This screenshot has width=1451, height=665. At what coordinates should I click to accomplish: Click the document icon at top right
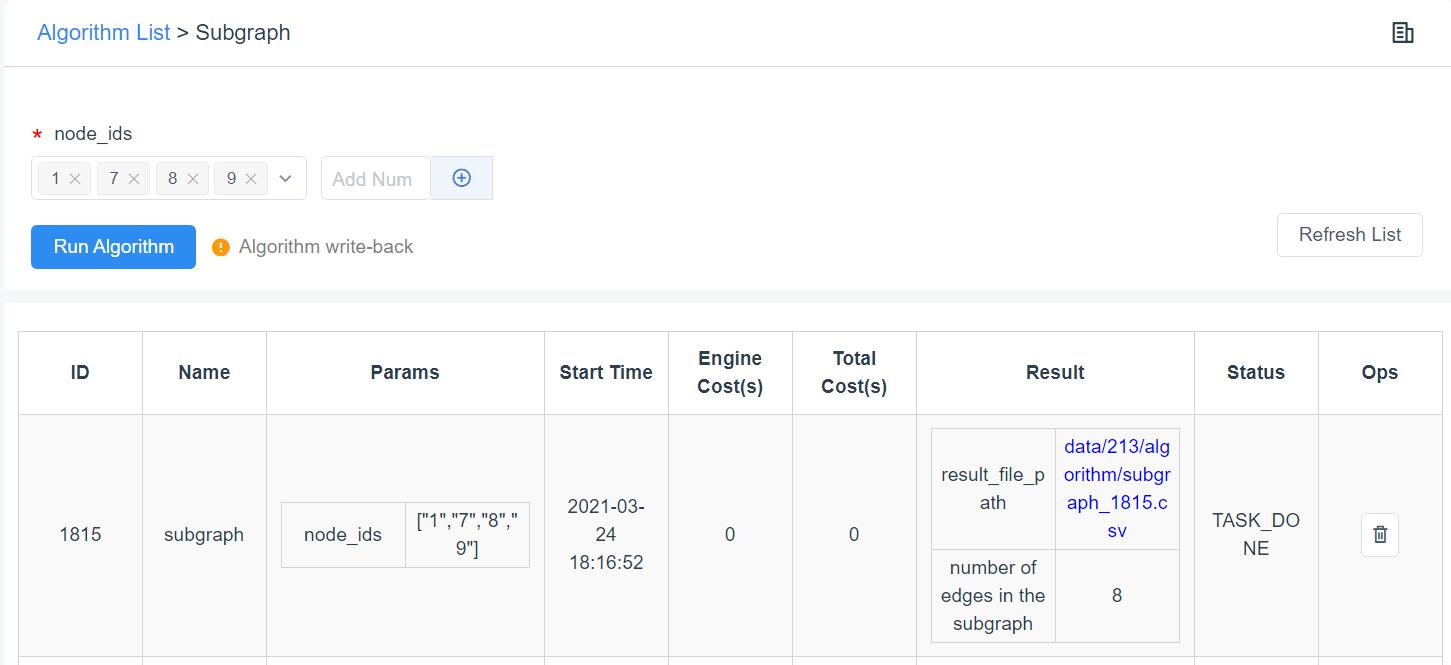pyautogui.click(x=1402, y=33)
